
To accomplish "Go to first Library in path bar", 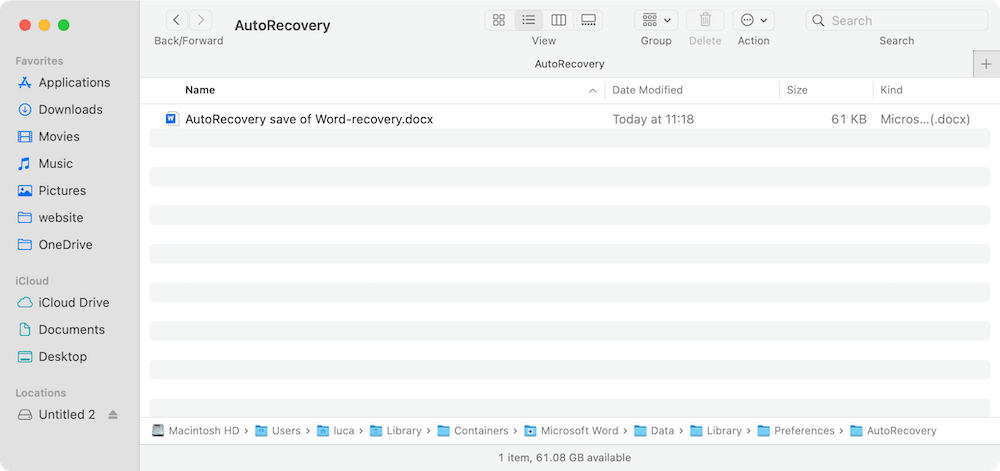I will point(396,431).
